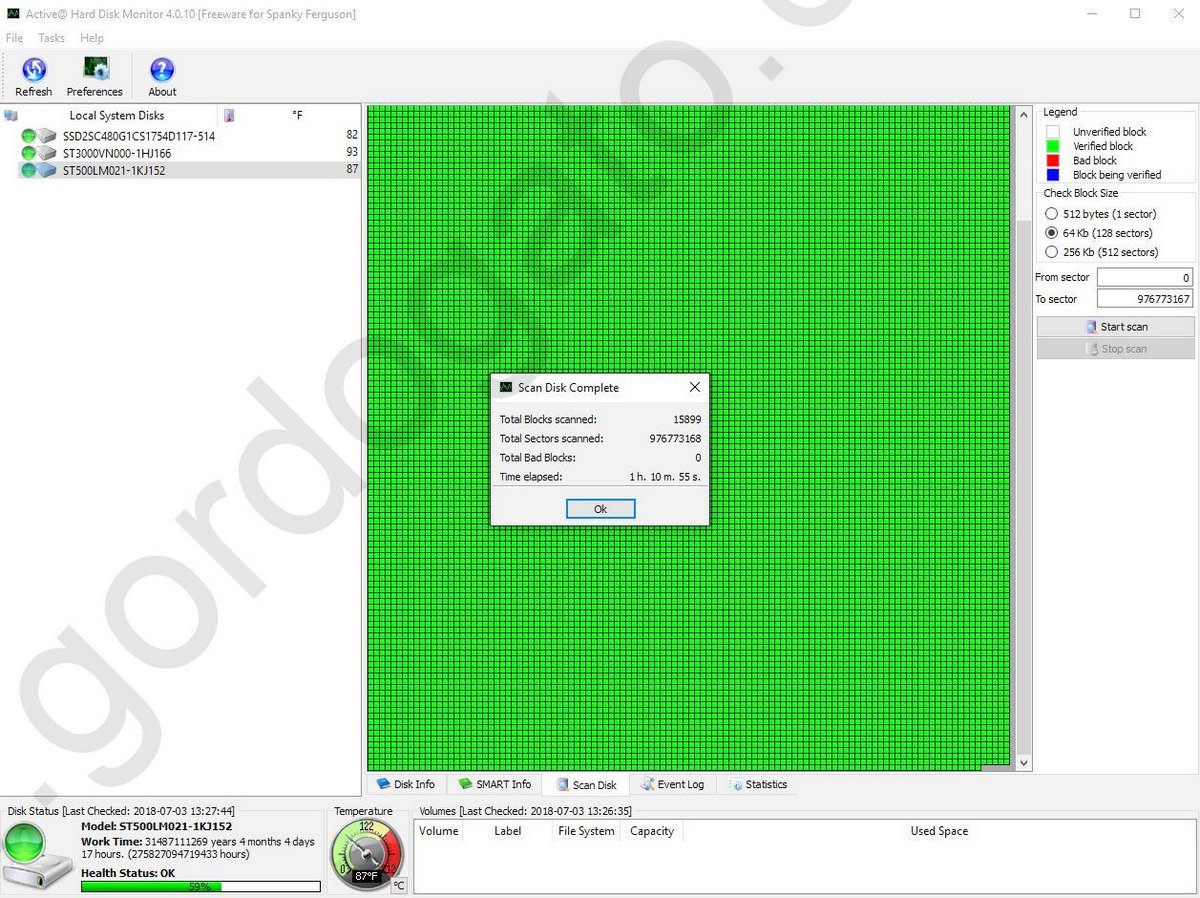Image resolution: width=1200 pixels, height=898 pixels.
Task: Switch to the SMART Info tab
Action: point(495,785)
